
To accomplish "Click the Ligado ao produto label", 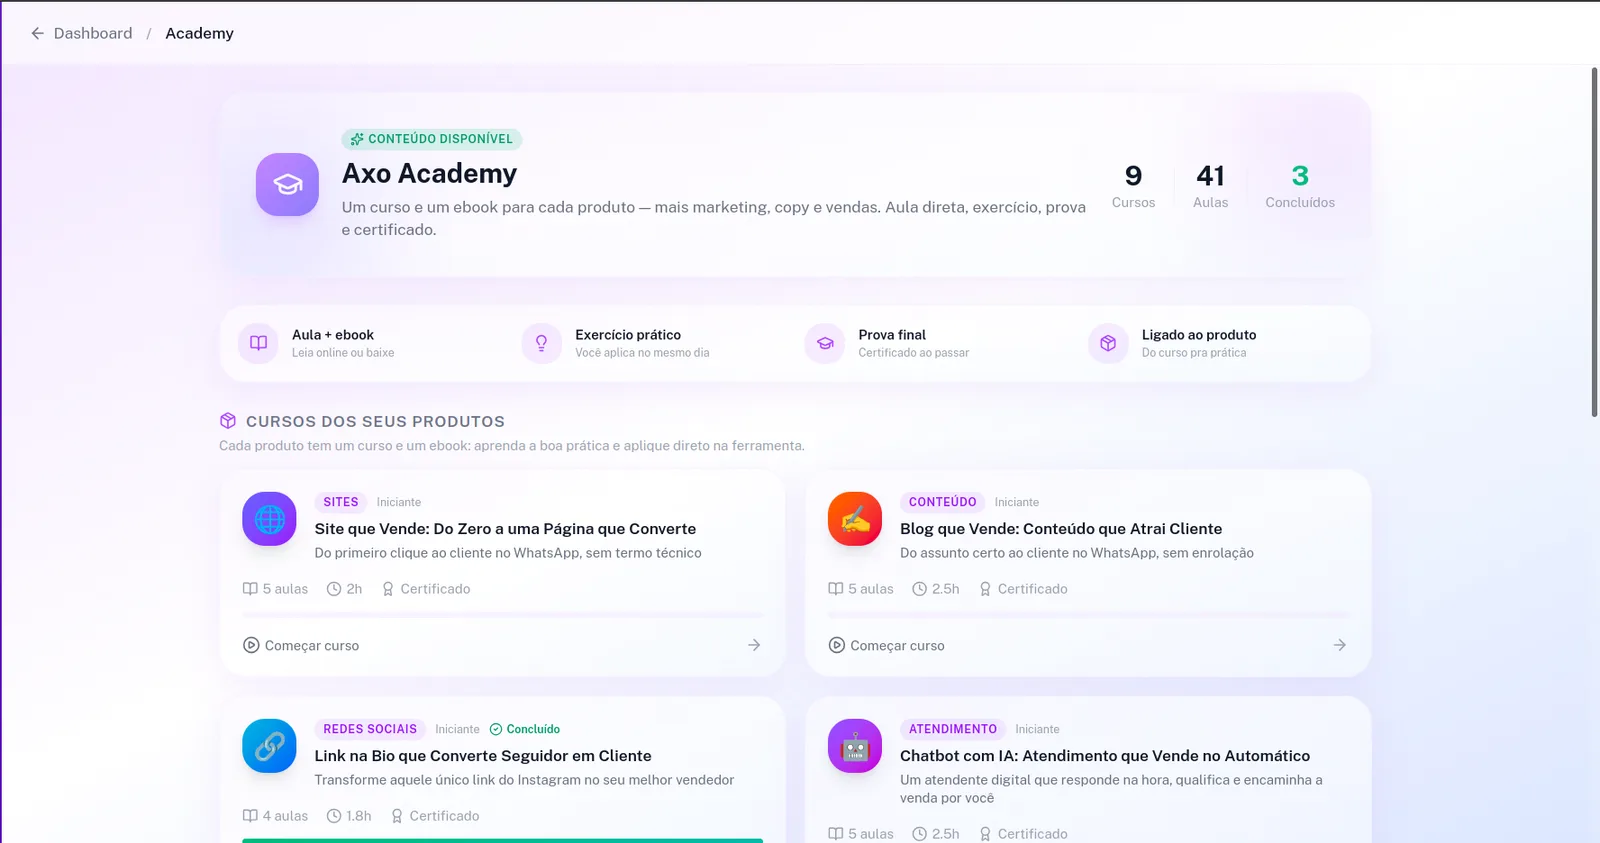I will pos(1199,335).
